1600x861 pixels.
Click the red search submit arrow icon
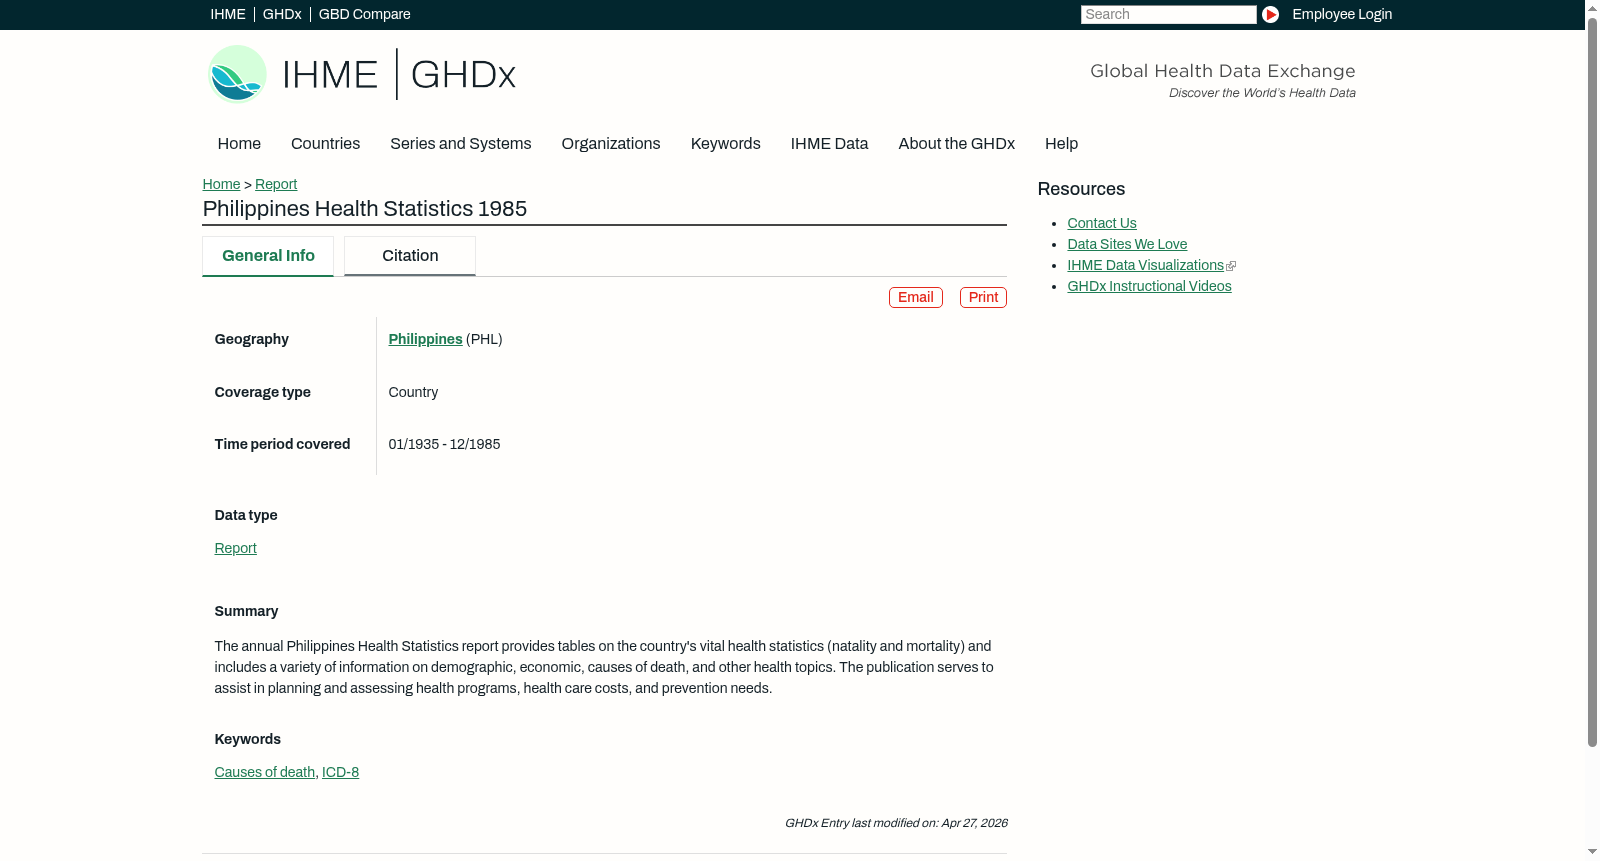pyautogui.click(x=1270, y=14)
